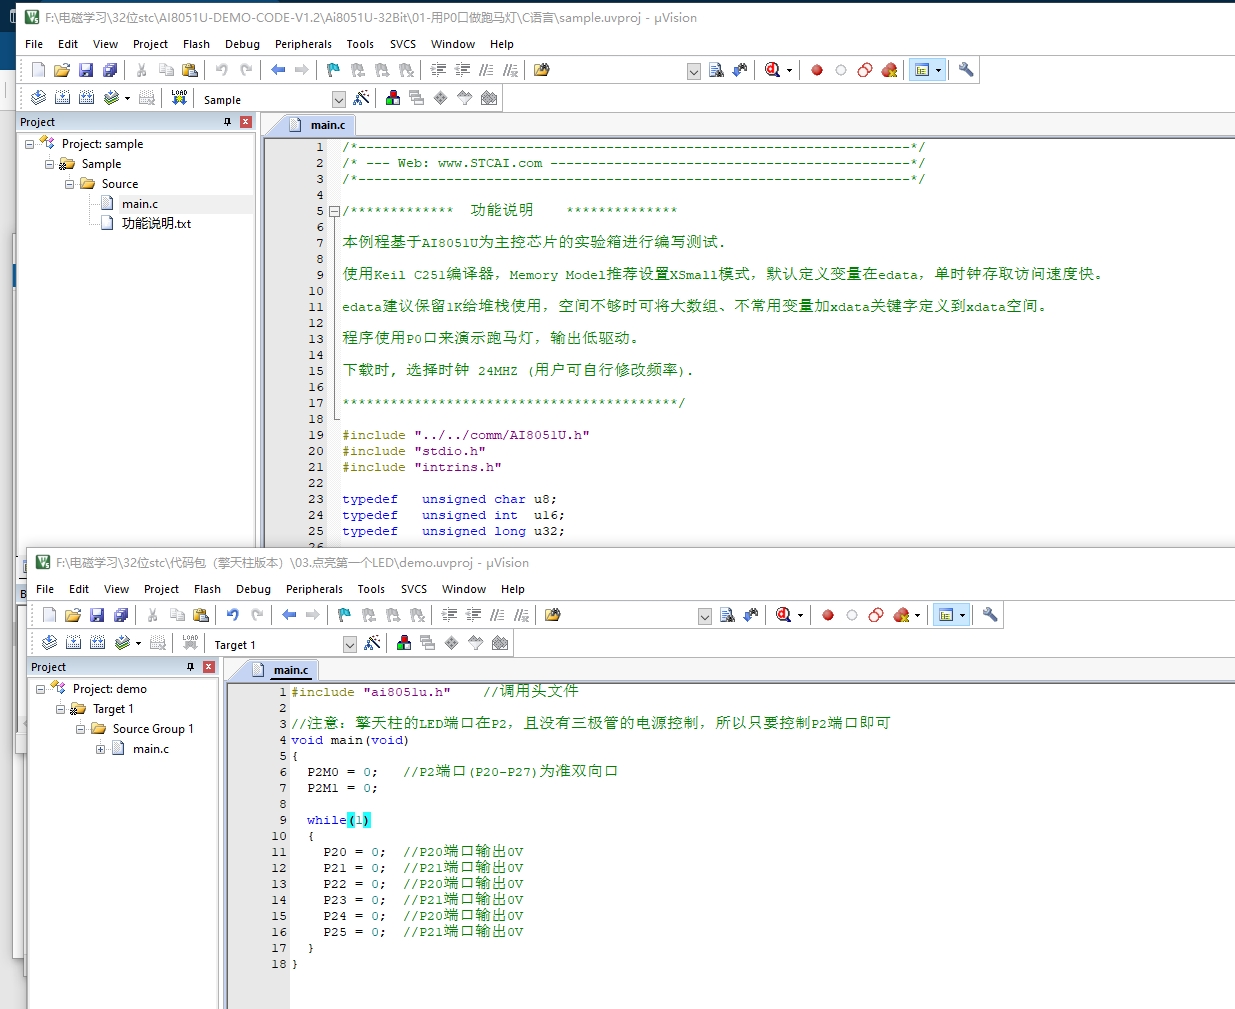Click line 19 include AI8051U.h code line
Viewport: 1235px width, 1009px height.
466,435
